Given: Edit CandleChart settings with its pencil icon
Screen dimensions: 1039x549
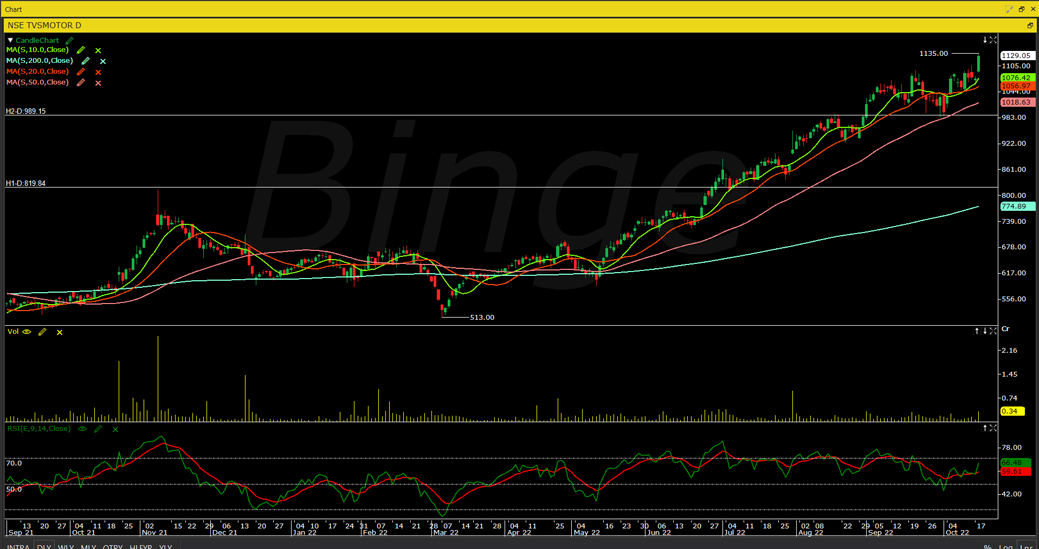Looking at the screenshot, I should coord(68,40).
